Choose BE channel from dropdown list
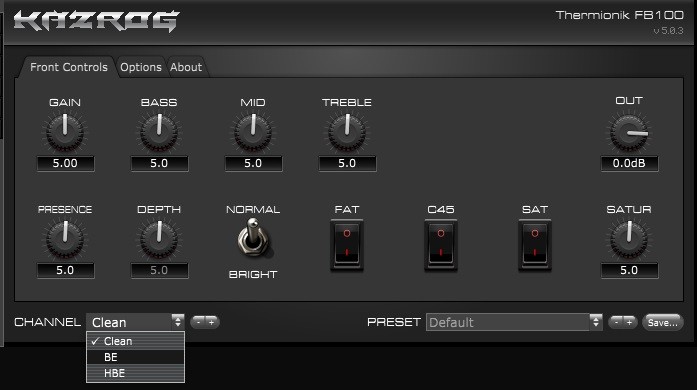Viewport: 697px width, 390px height. [x=136, y=357]
